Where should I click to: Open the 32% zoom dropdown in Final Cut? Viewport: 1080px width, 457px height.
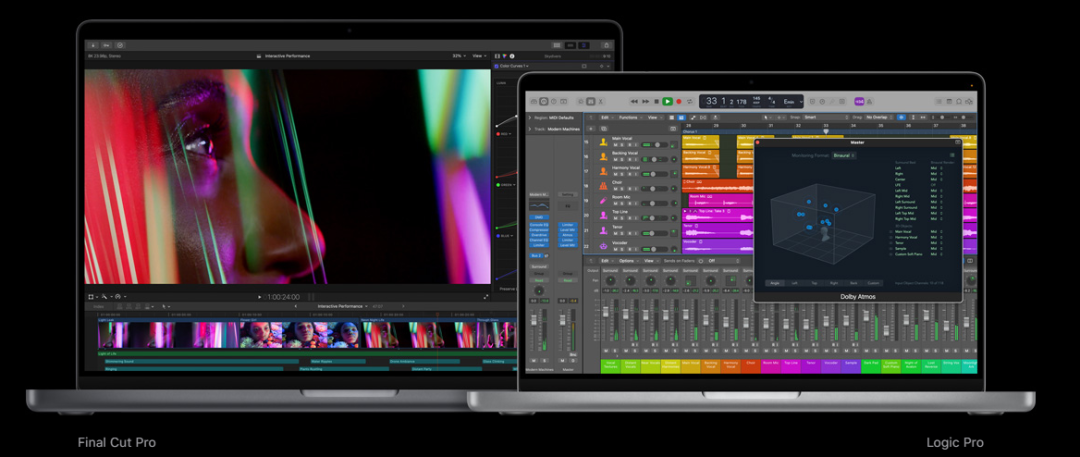pyautogui.click(x=459, y=56)
